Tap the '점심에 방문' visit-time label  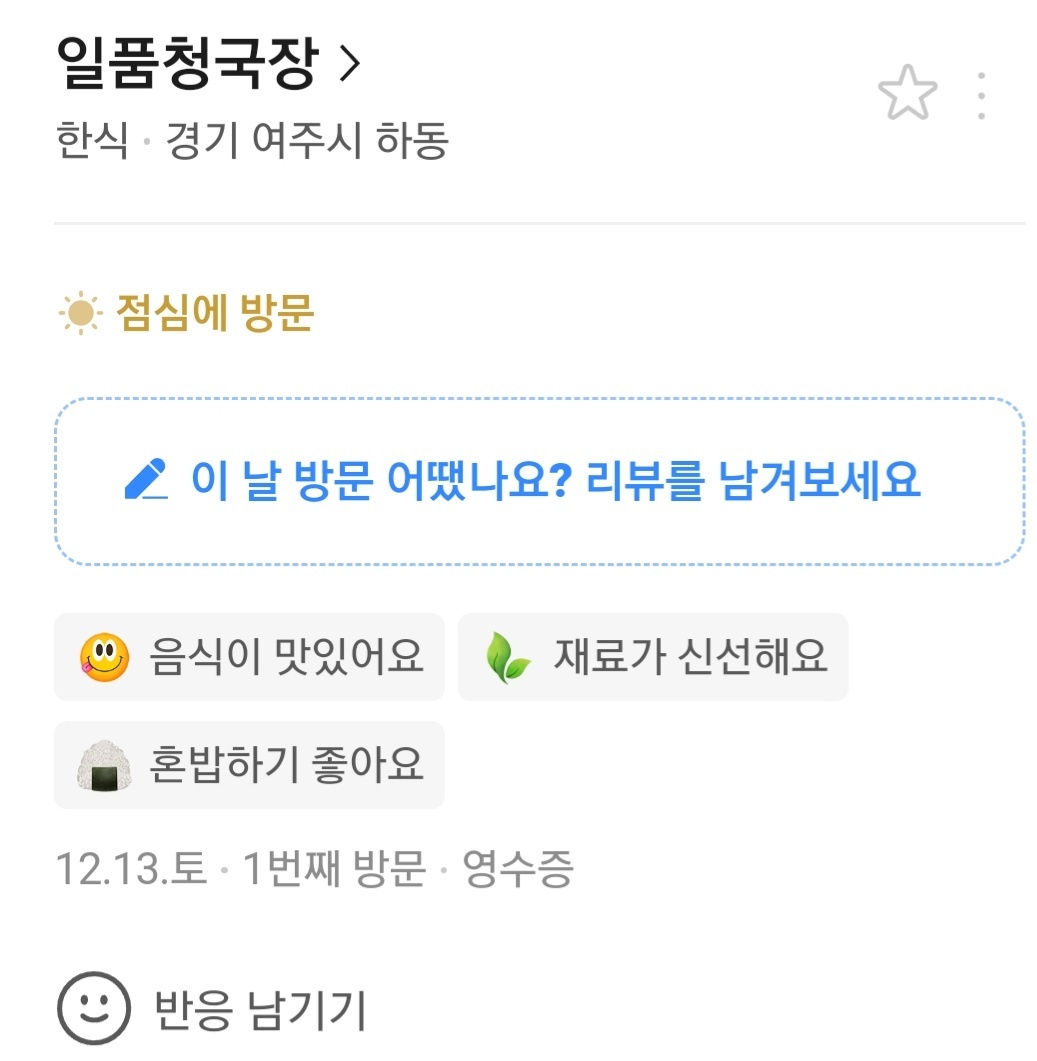tap(215, 314)
